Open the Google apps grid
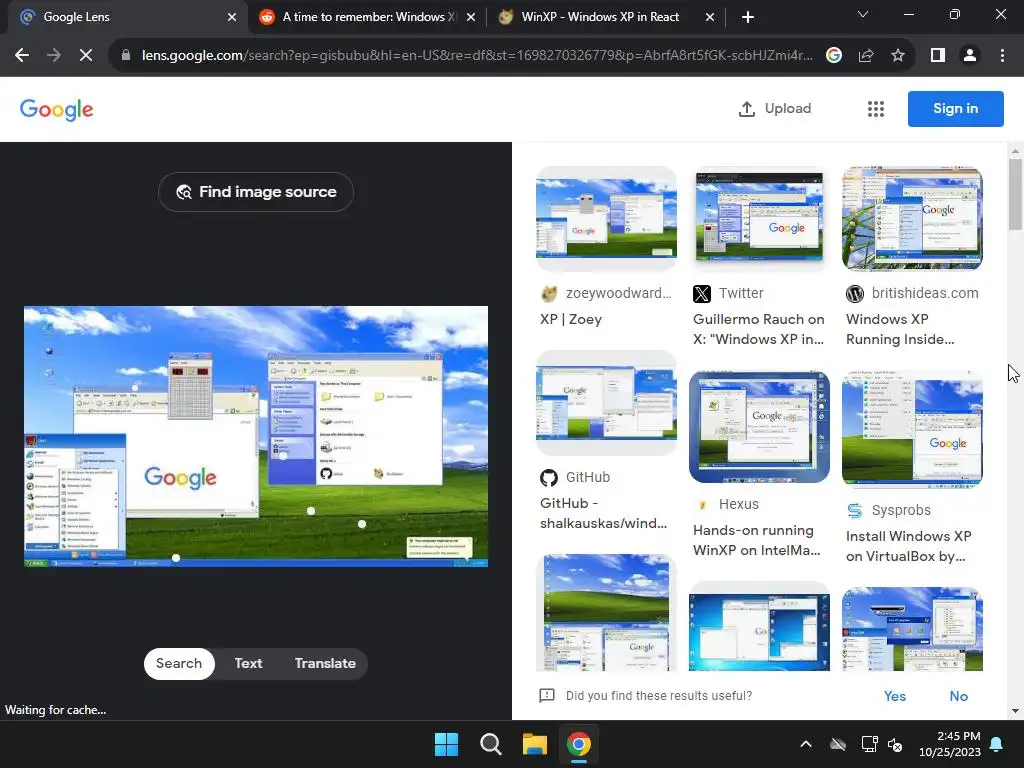1024x768 pixels. (876, 109)
